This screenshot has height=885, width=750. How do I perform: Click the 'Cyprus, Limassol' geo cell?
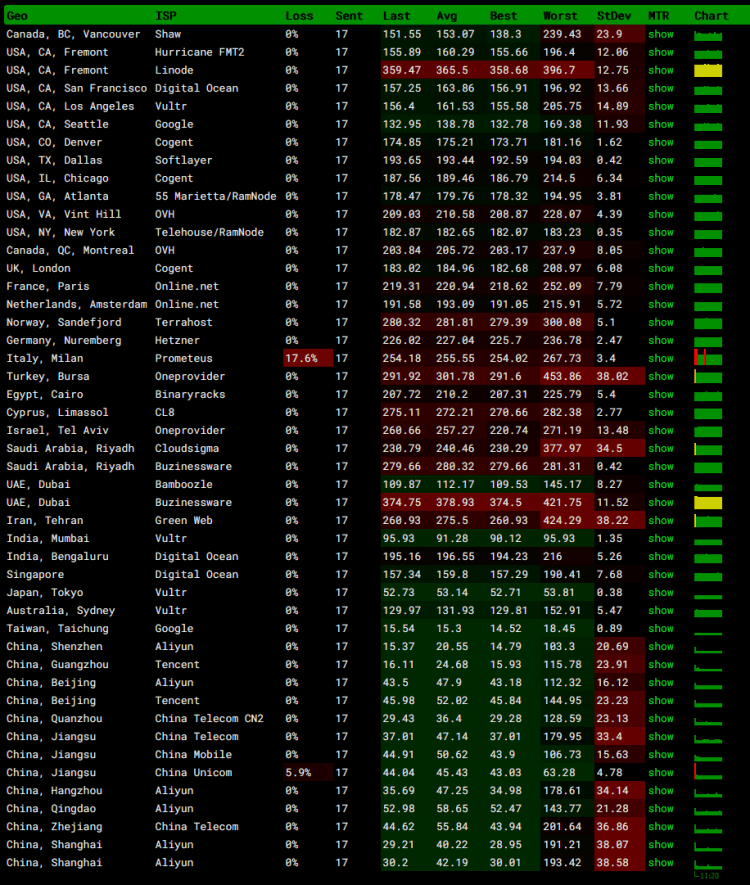tap(58, 413)
